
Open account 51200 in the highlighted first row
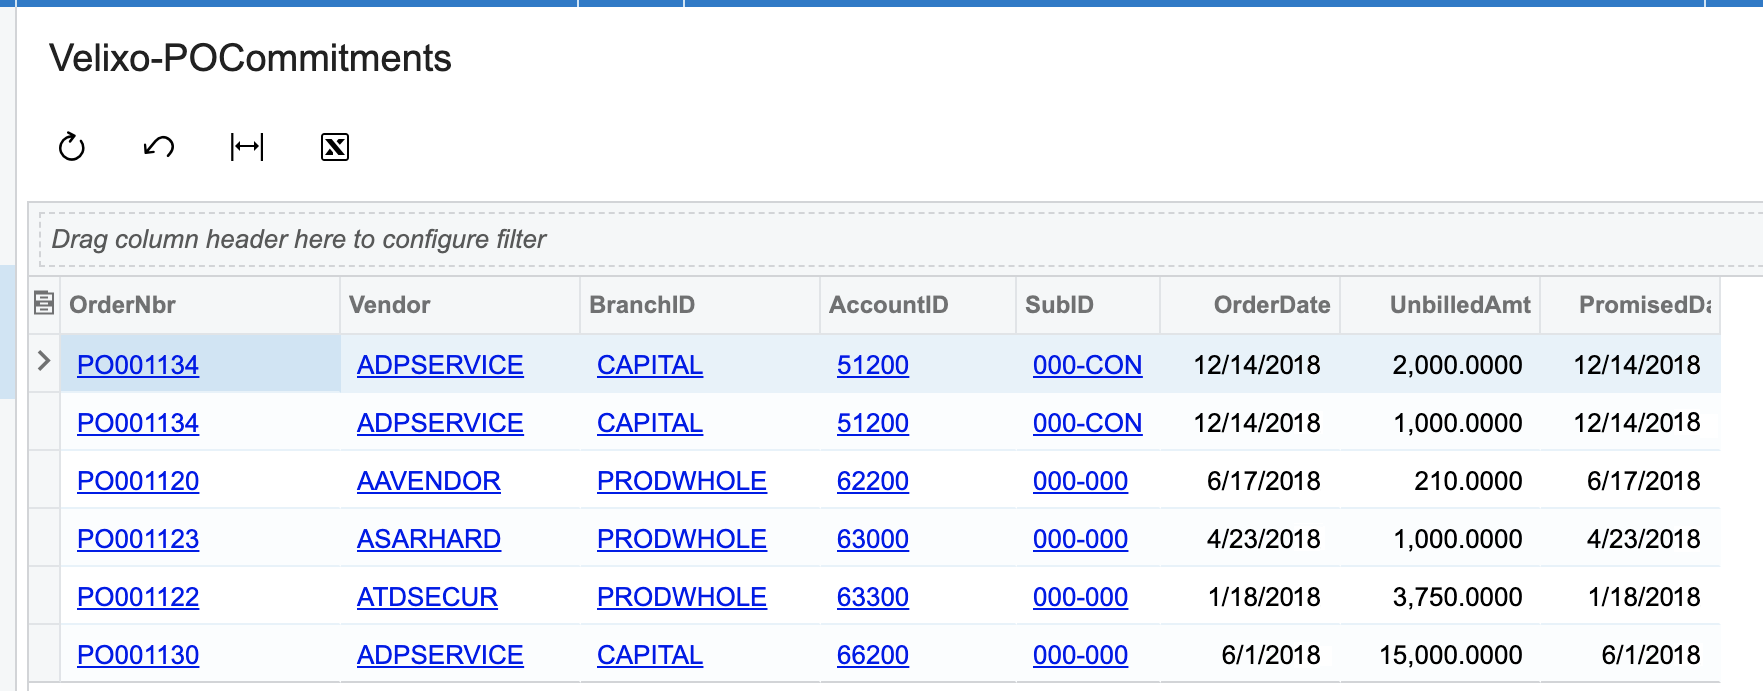[873, 365]
